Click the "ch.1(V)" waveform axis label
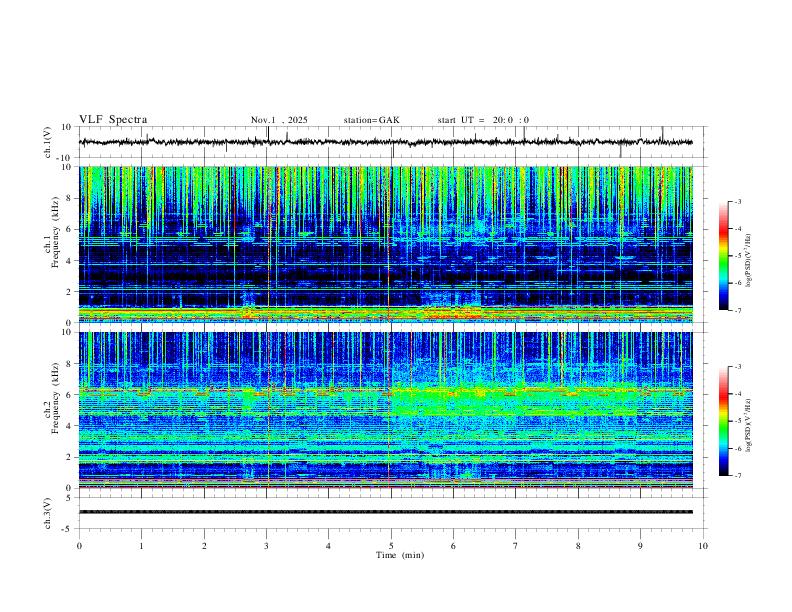This screenshot has width=792, height=612. (48, 142)
